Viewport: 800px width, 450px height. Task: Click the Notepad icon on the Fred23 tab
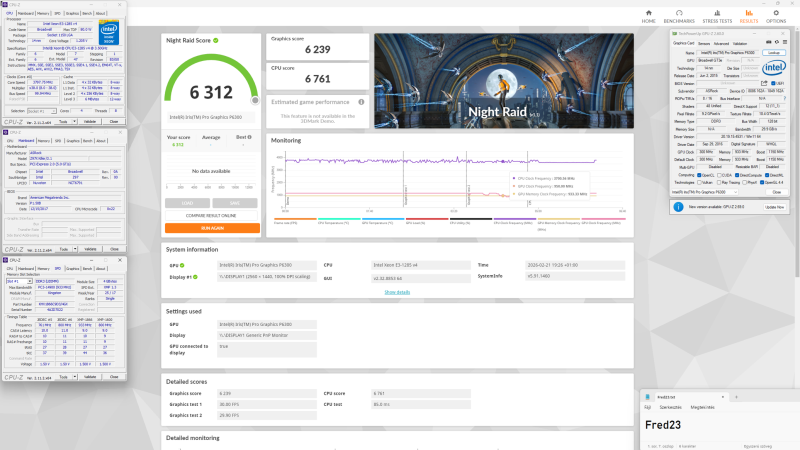pyautogui.click(x=647, y=396)
